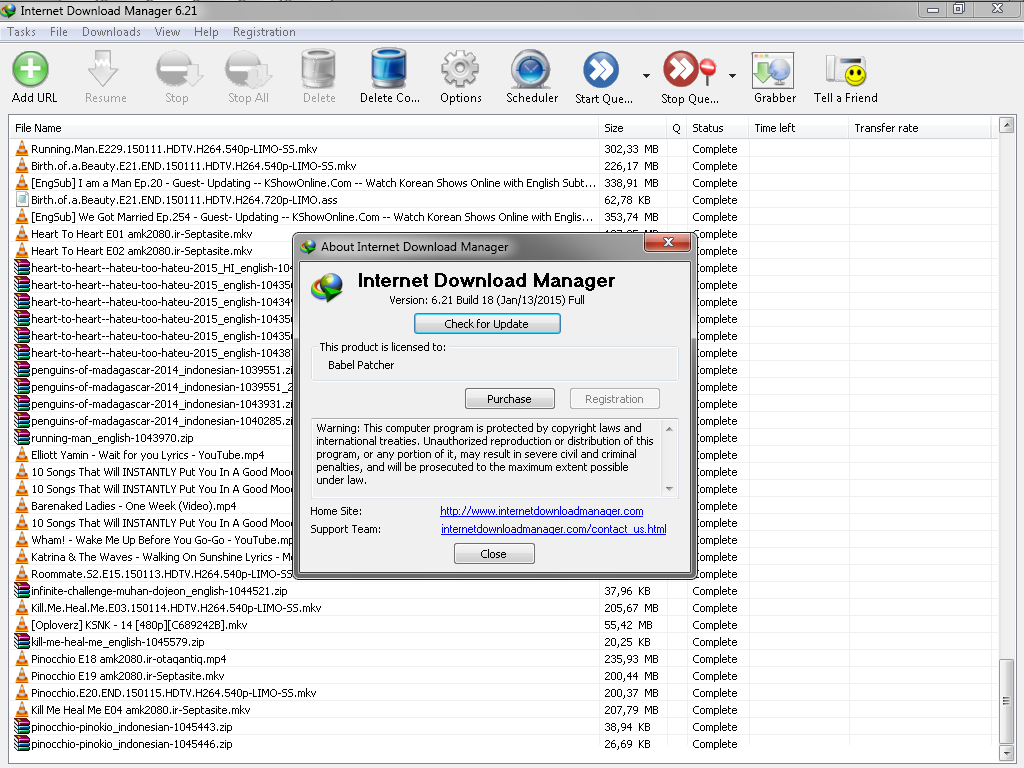Click download list scroll down arrow

[x=1006, y=752]
